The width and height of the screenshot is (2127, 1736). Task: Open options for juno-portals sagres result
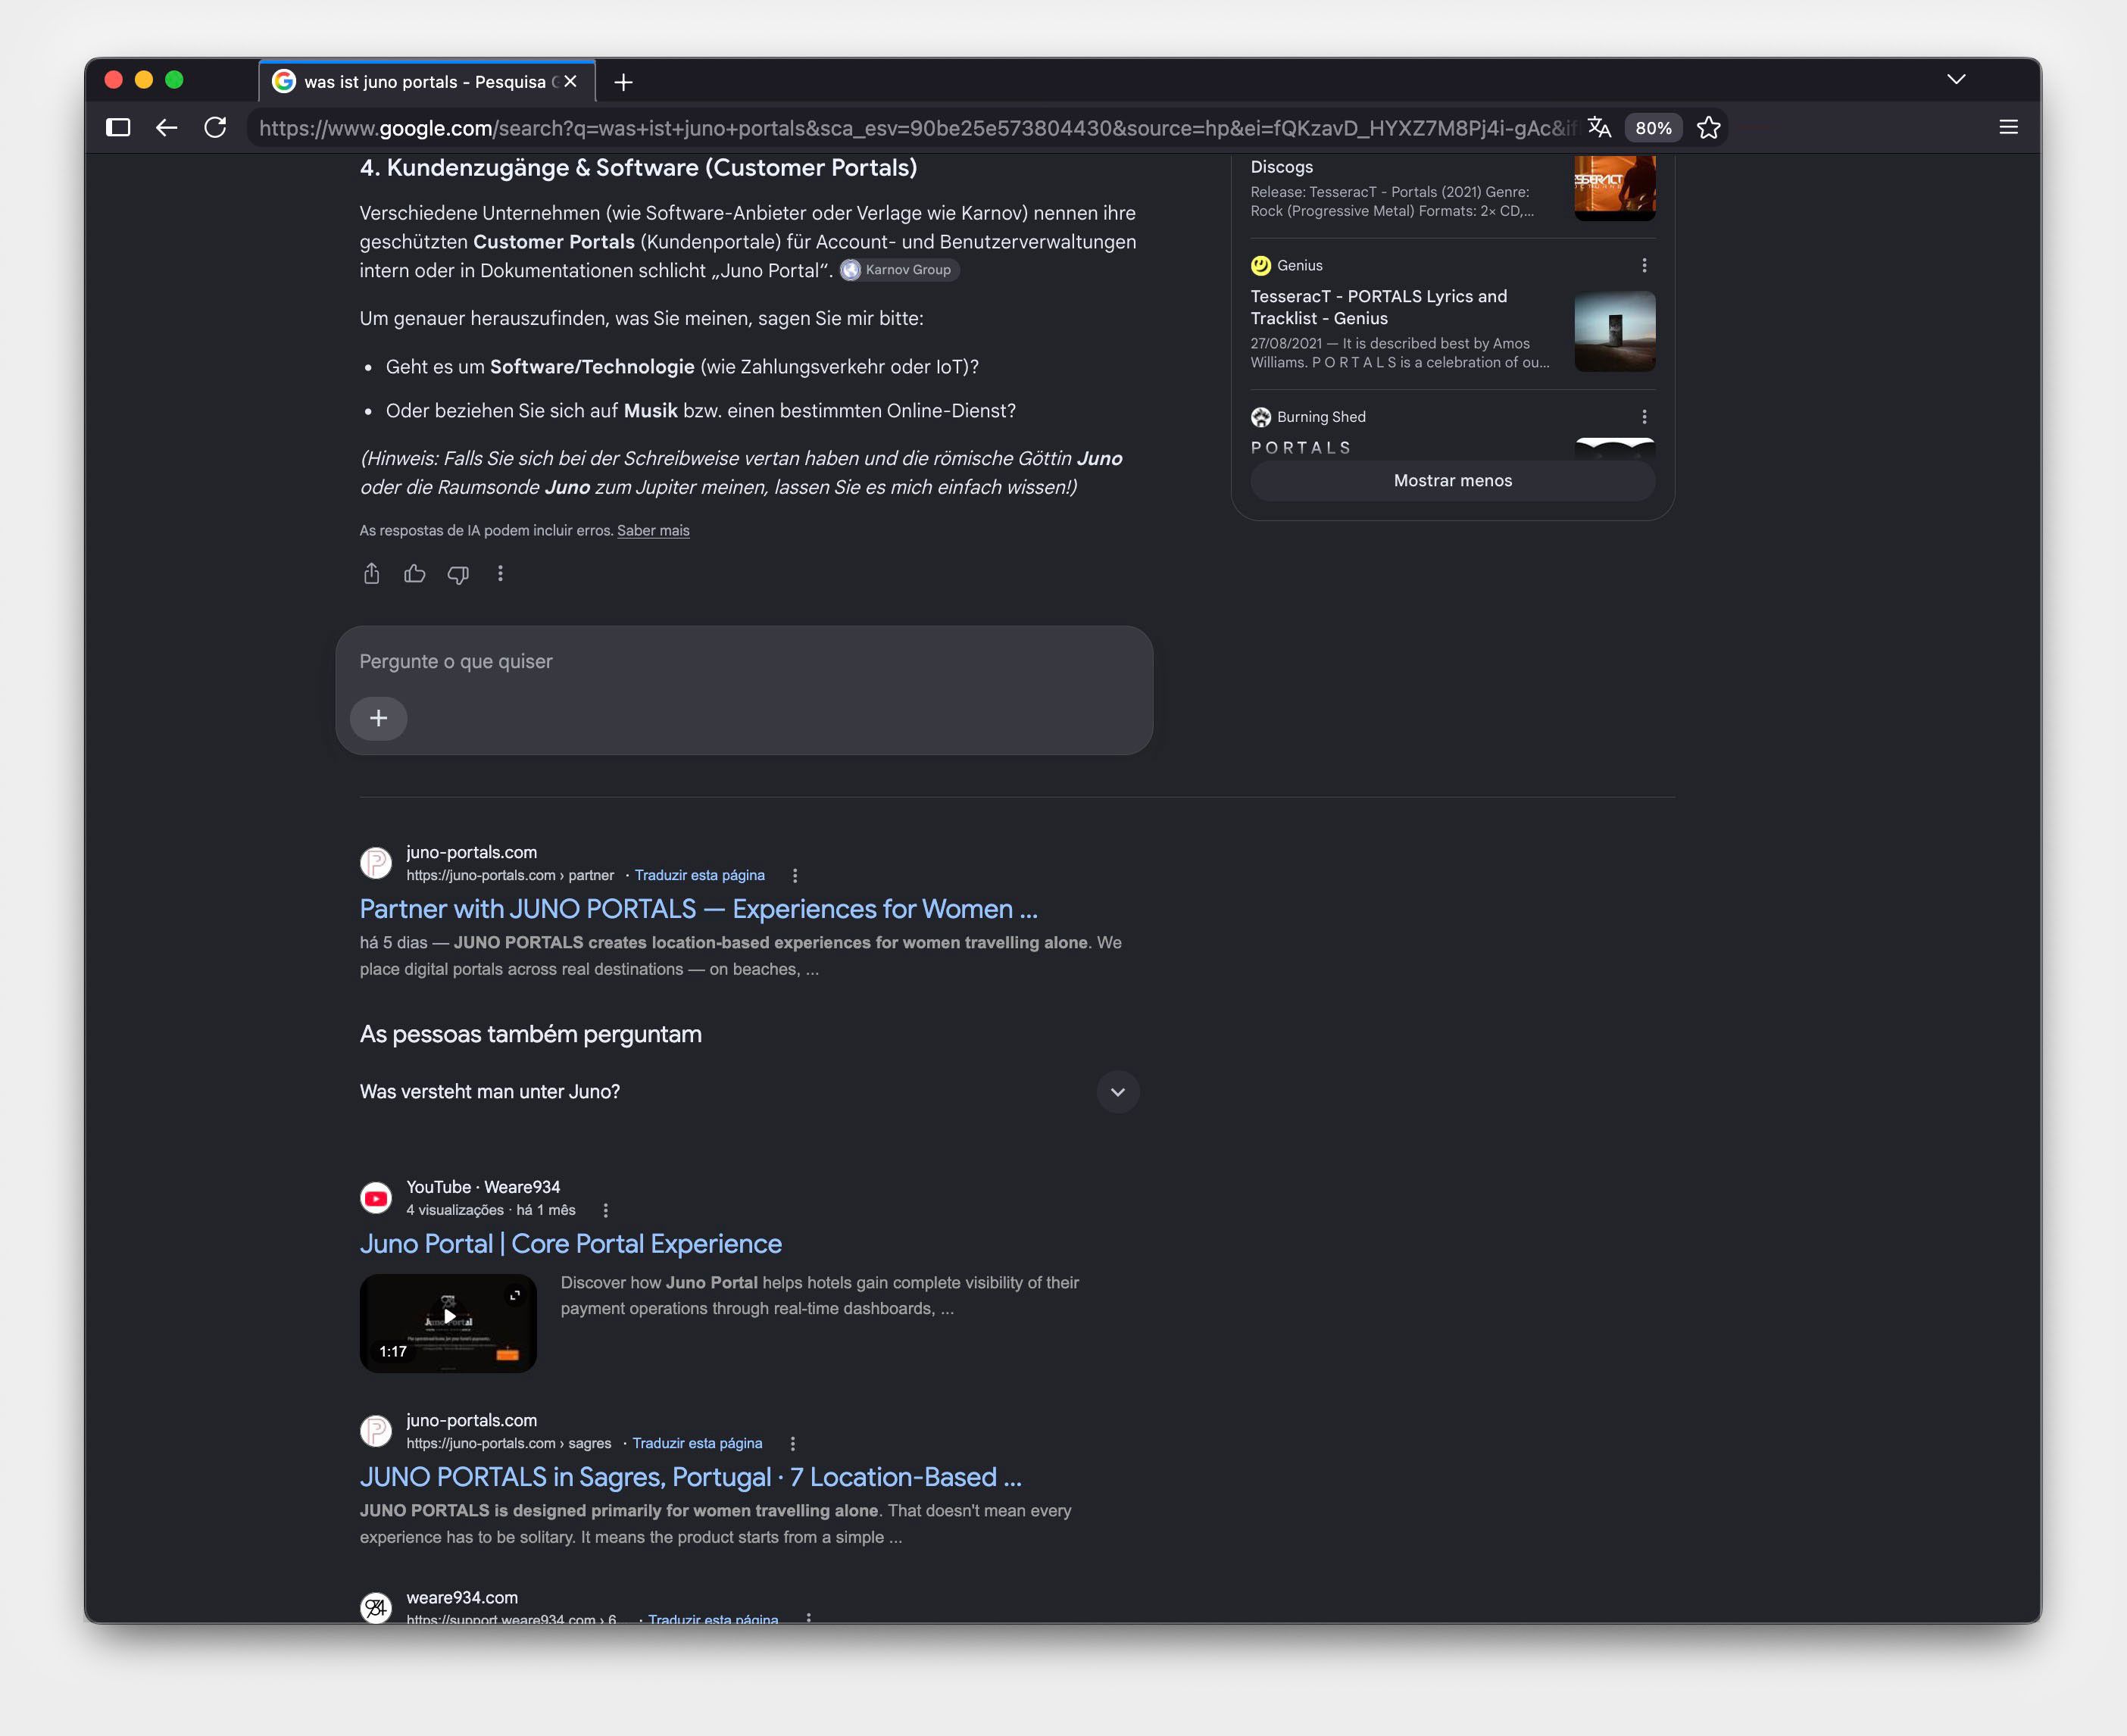pos(793,1443)
